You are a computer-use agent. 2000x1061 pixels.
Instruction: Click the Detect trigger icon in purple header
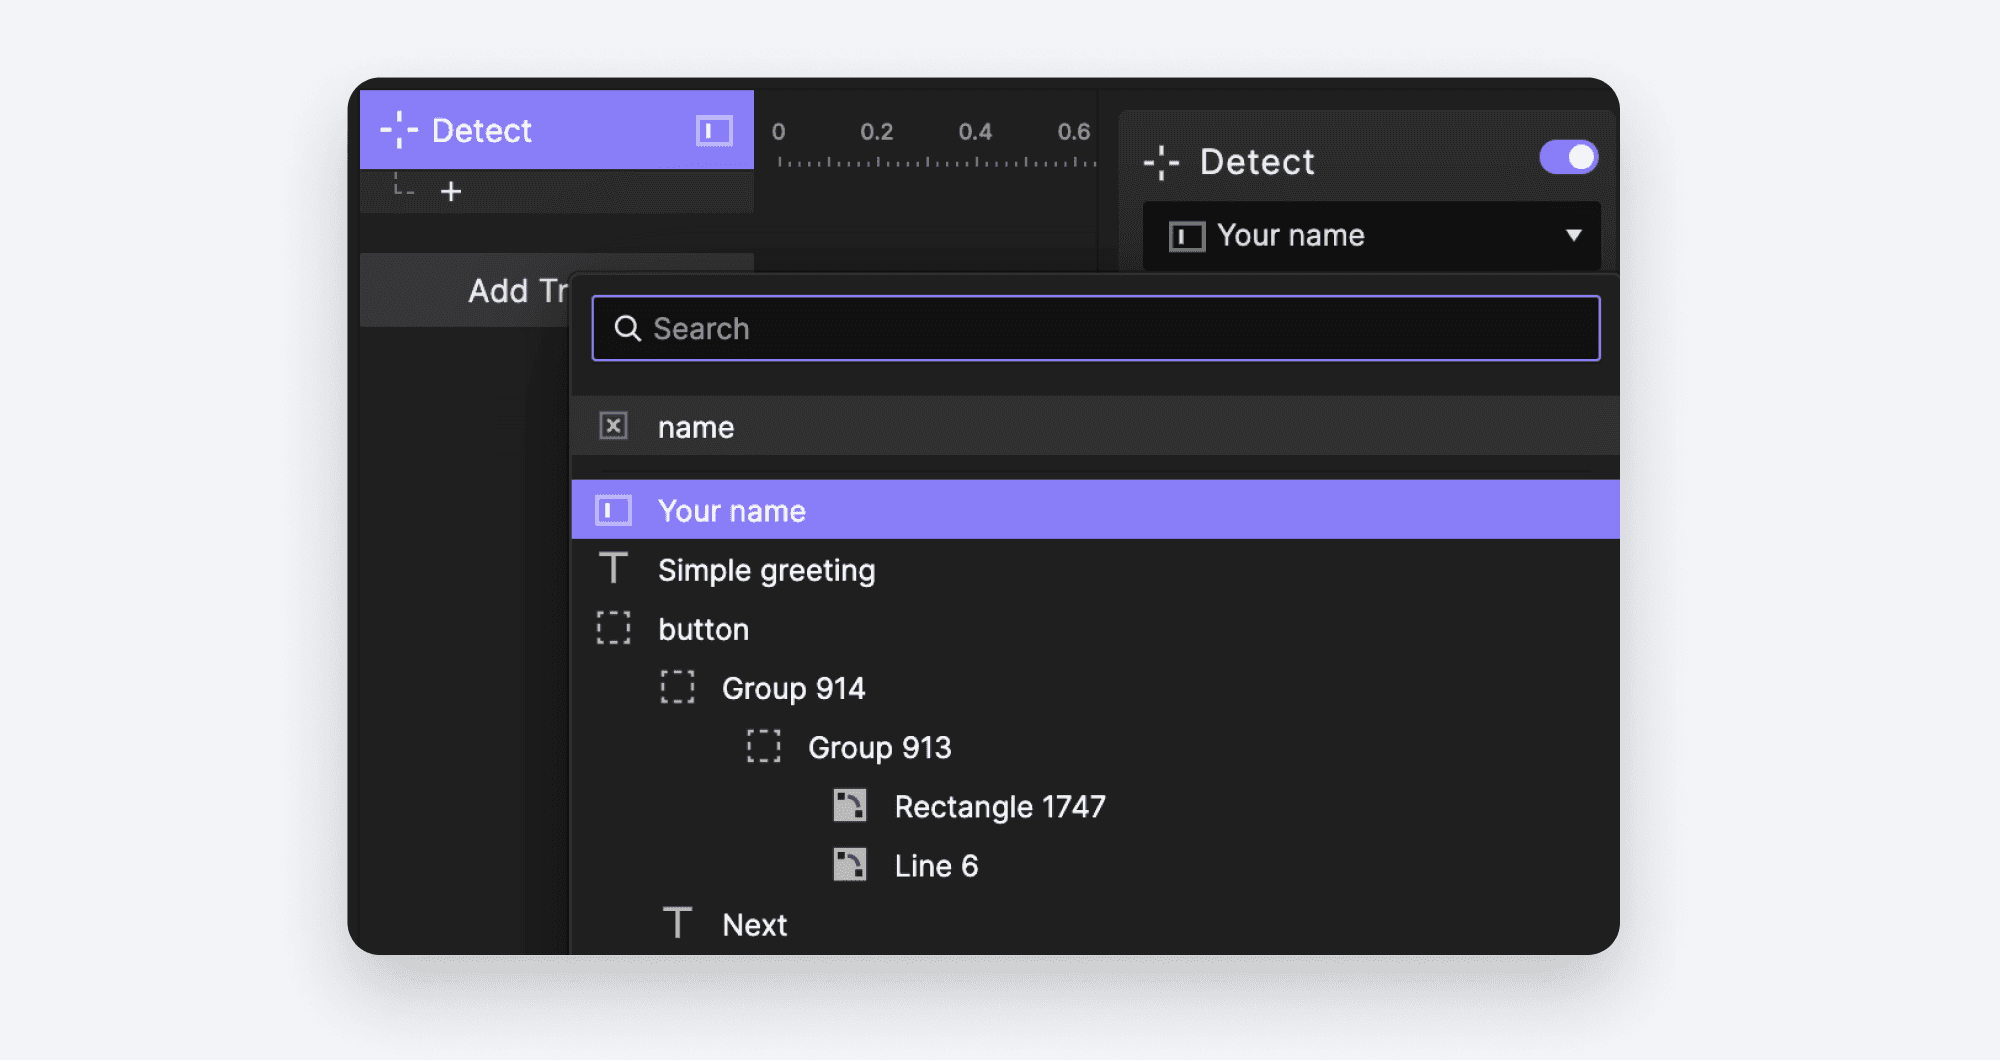click(399, 130)
